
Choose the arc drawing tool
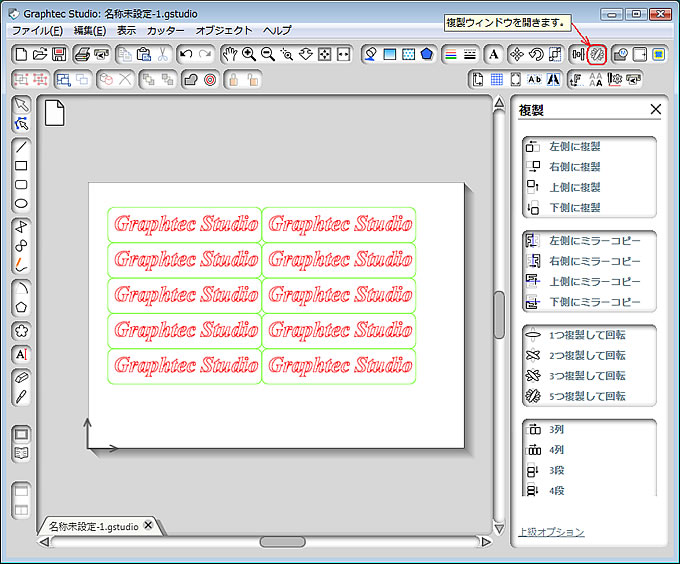(x=21, y=288)
